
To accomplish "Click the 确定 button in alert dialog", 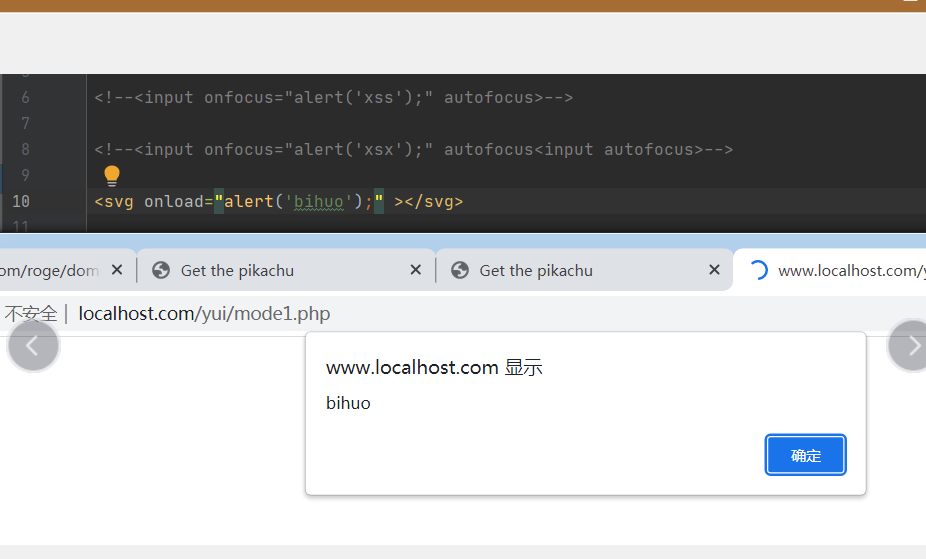I will pyautogui.click(x=805, y=455).
